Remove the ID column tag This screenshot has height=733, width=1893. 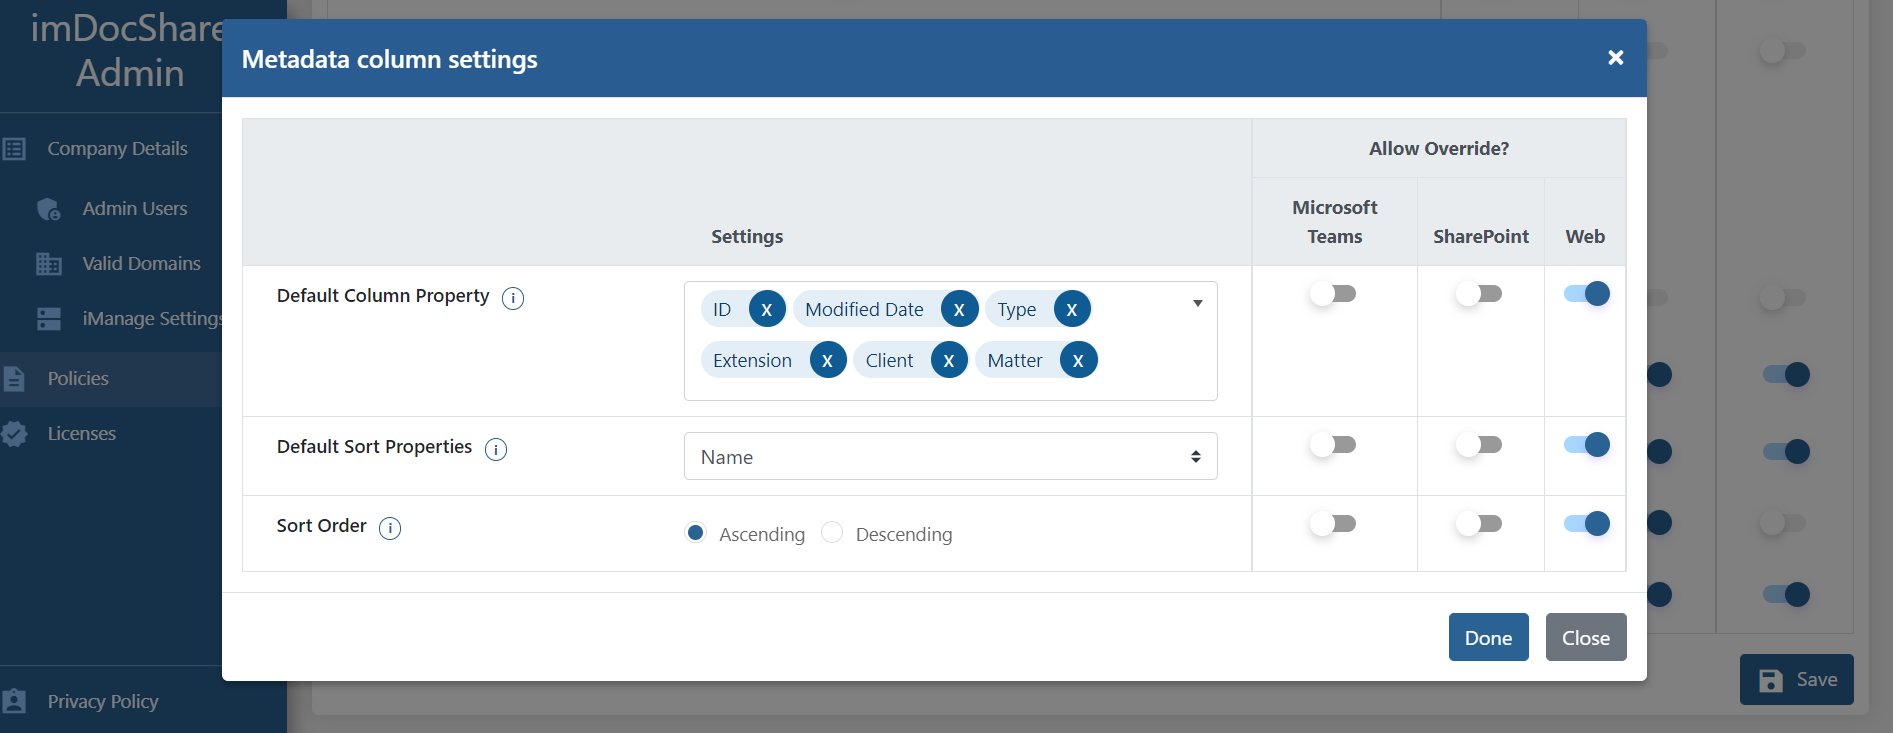point(767,310)
